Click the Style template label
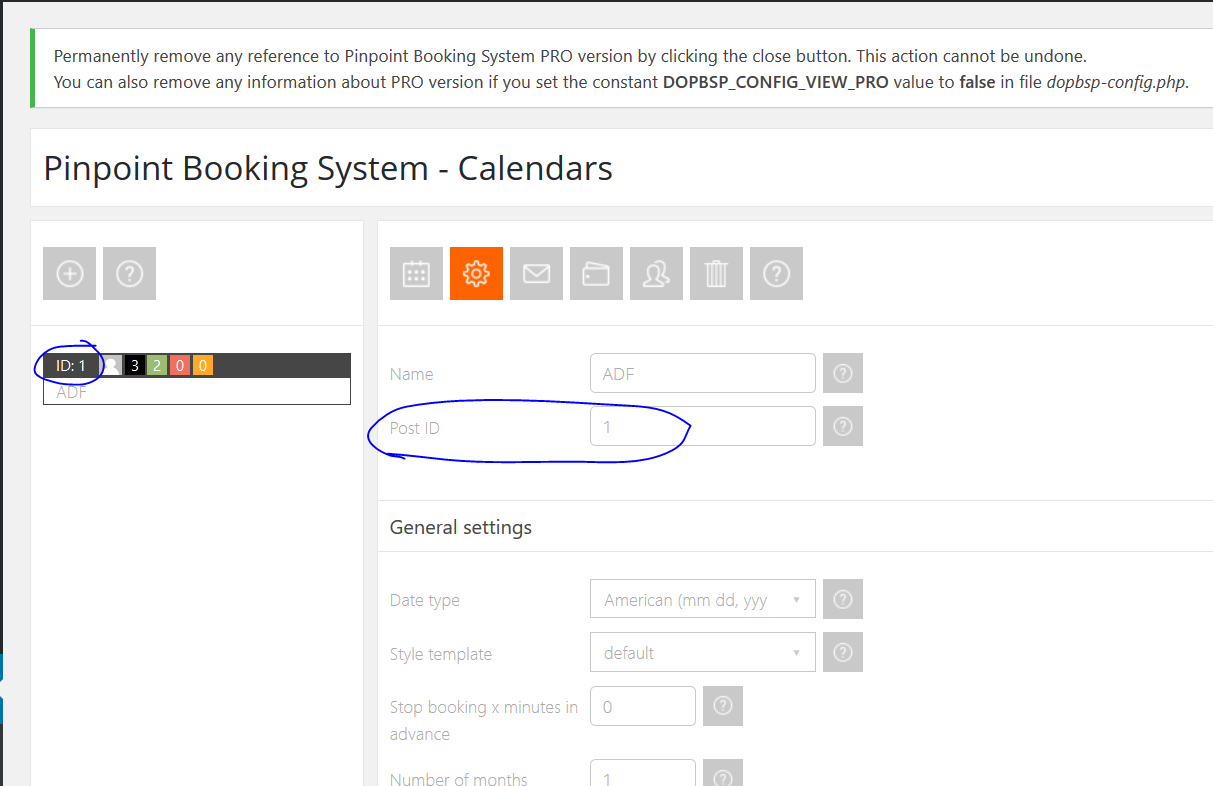This screenshot has width=1213, height=786. pyautogui.click(x=441, y=654)
